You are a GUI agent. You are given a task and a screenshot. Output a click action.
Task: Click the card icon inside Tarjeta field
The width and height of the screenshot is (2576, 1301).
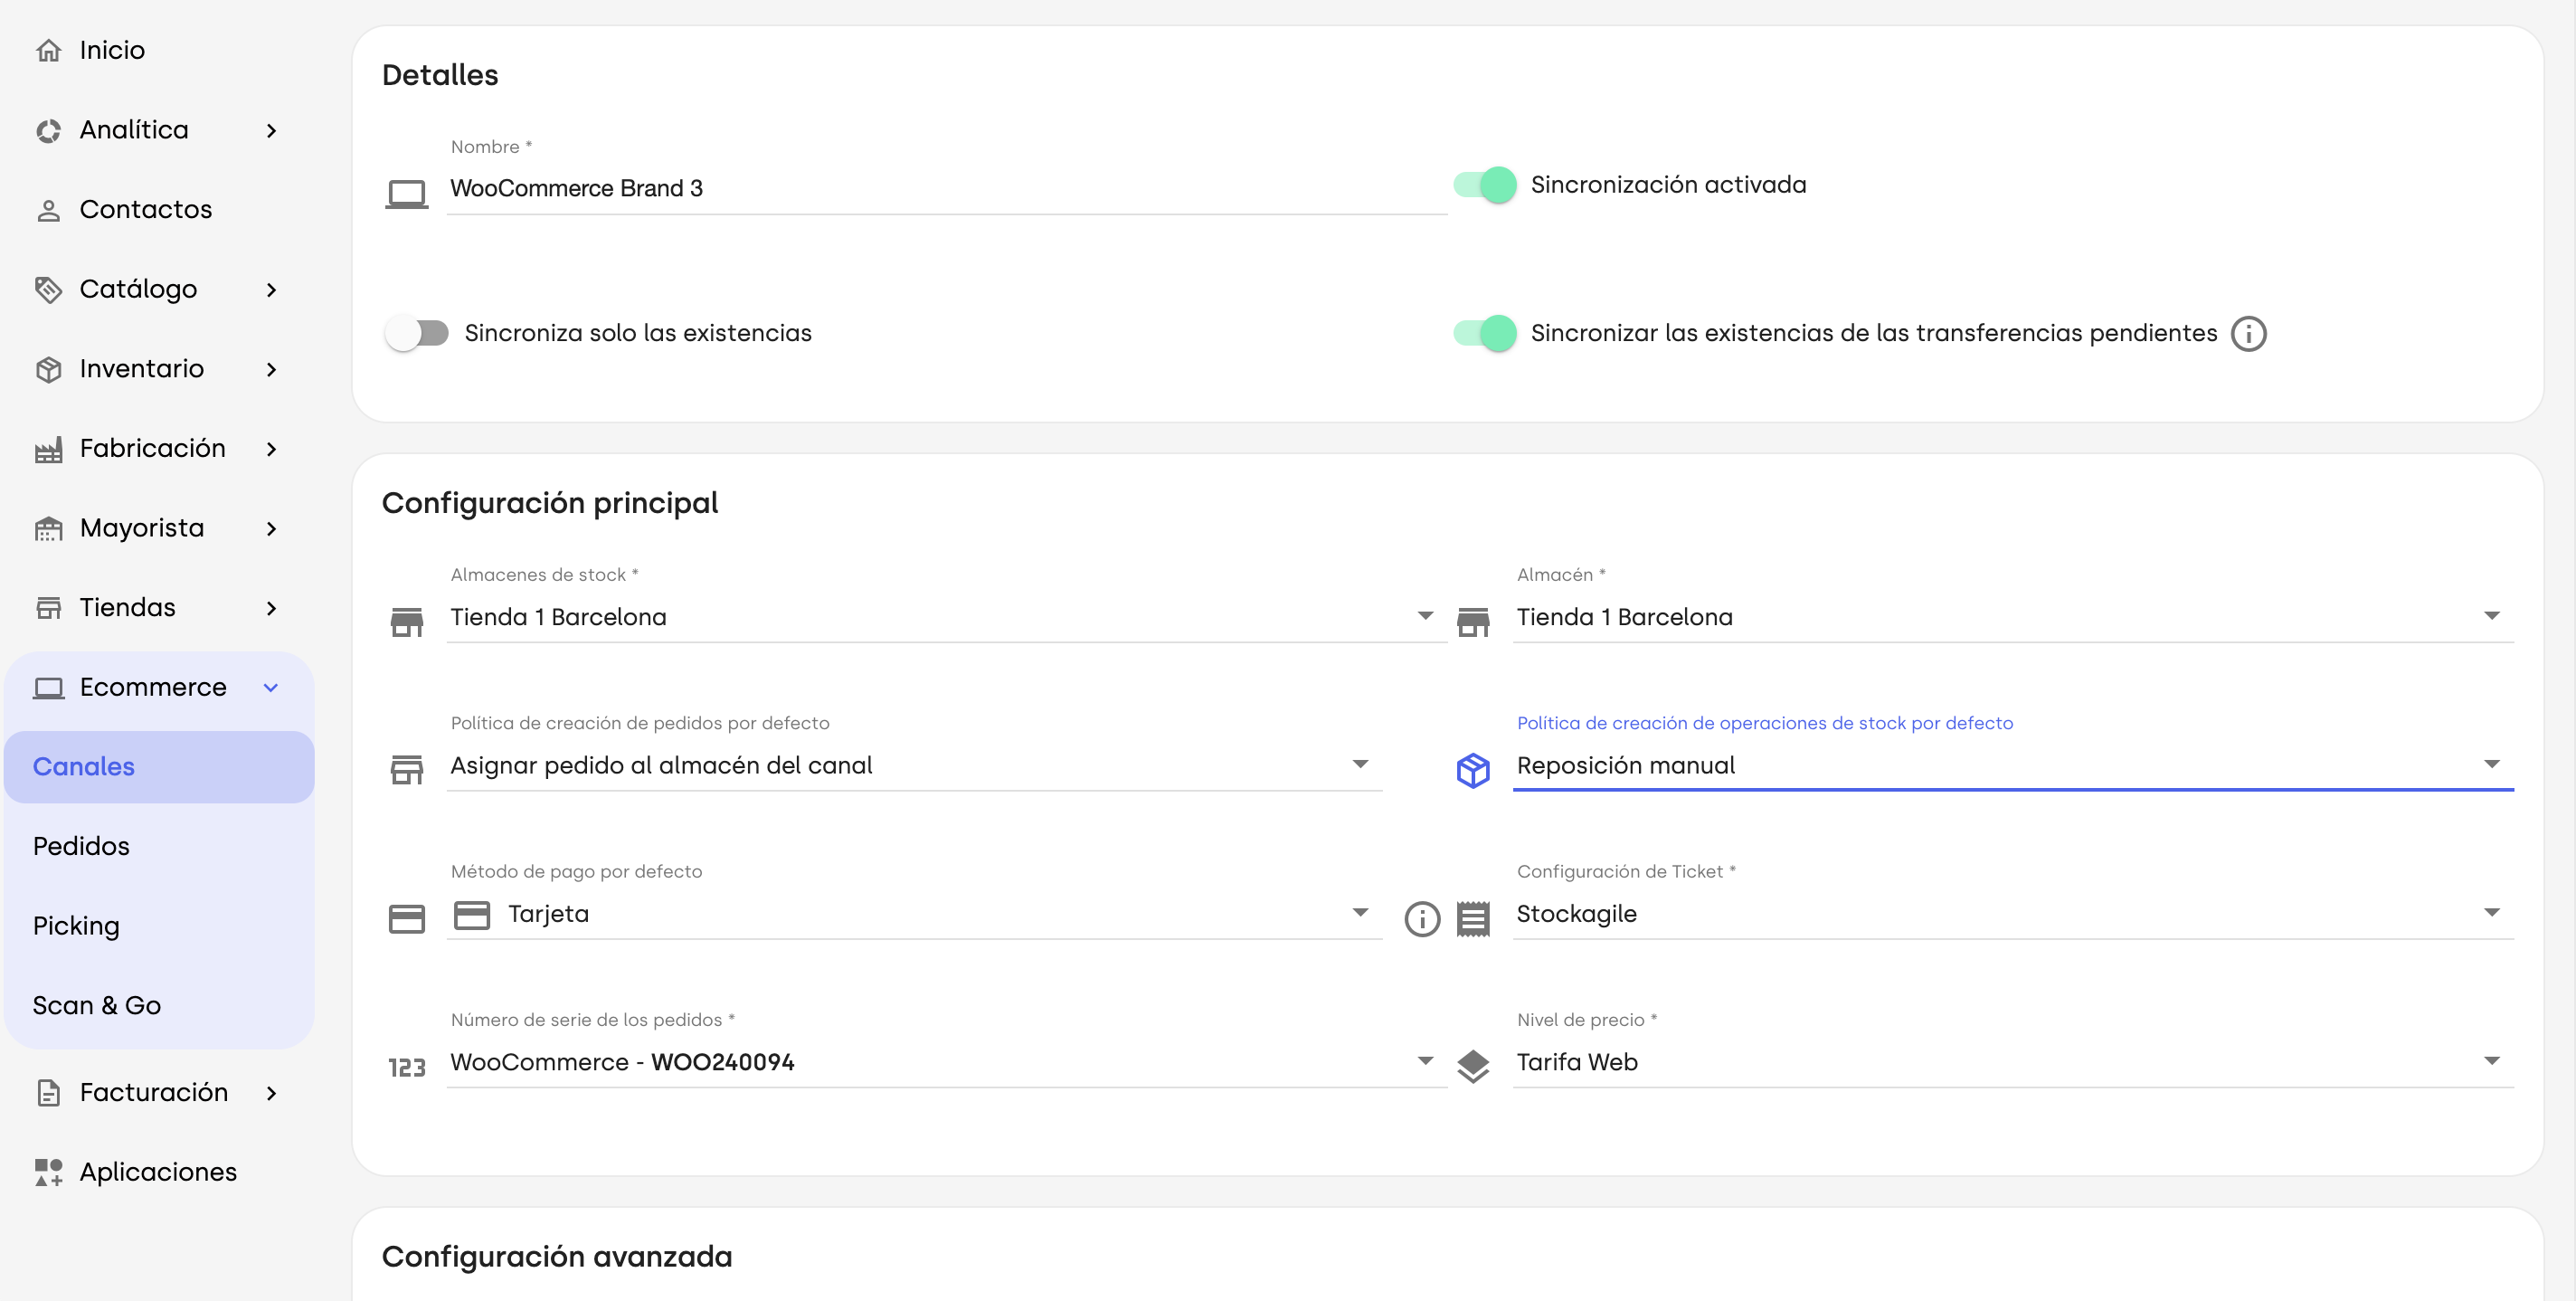pyautogui.click(x=472, y=915)
